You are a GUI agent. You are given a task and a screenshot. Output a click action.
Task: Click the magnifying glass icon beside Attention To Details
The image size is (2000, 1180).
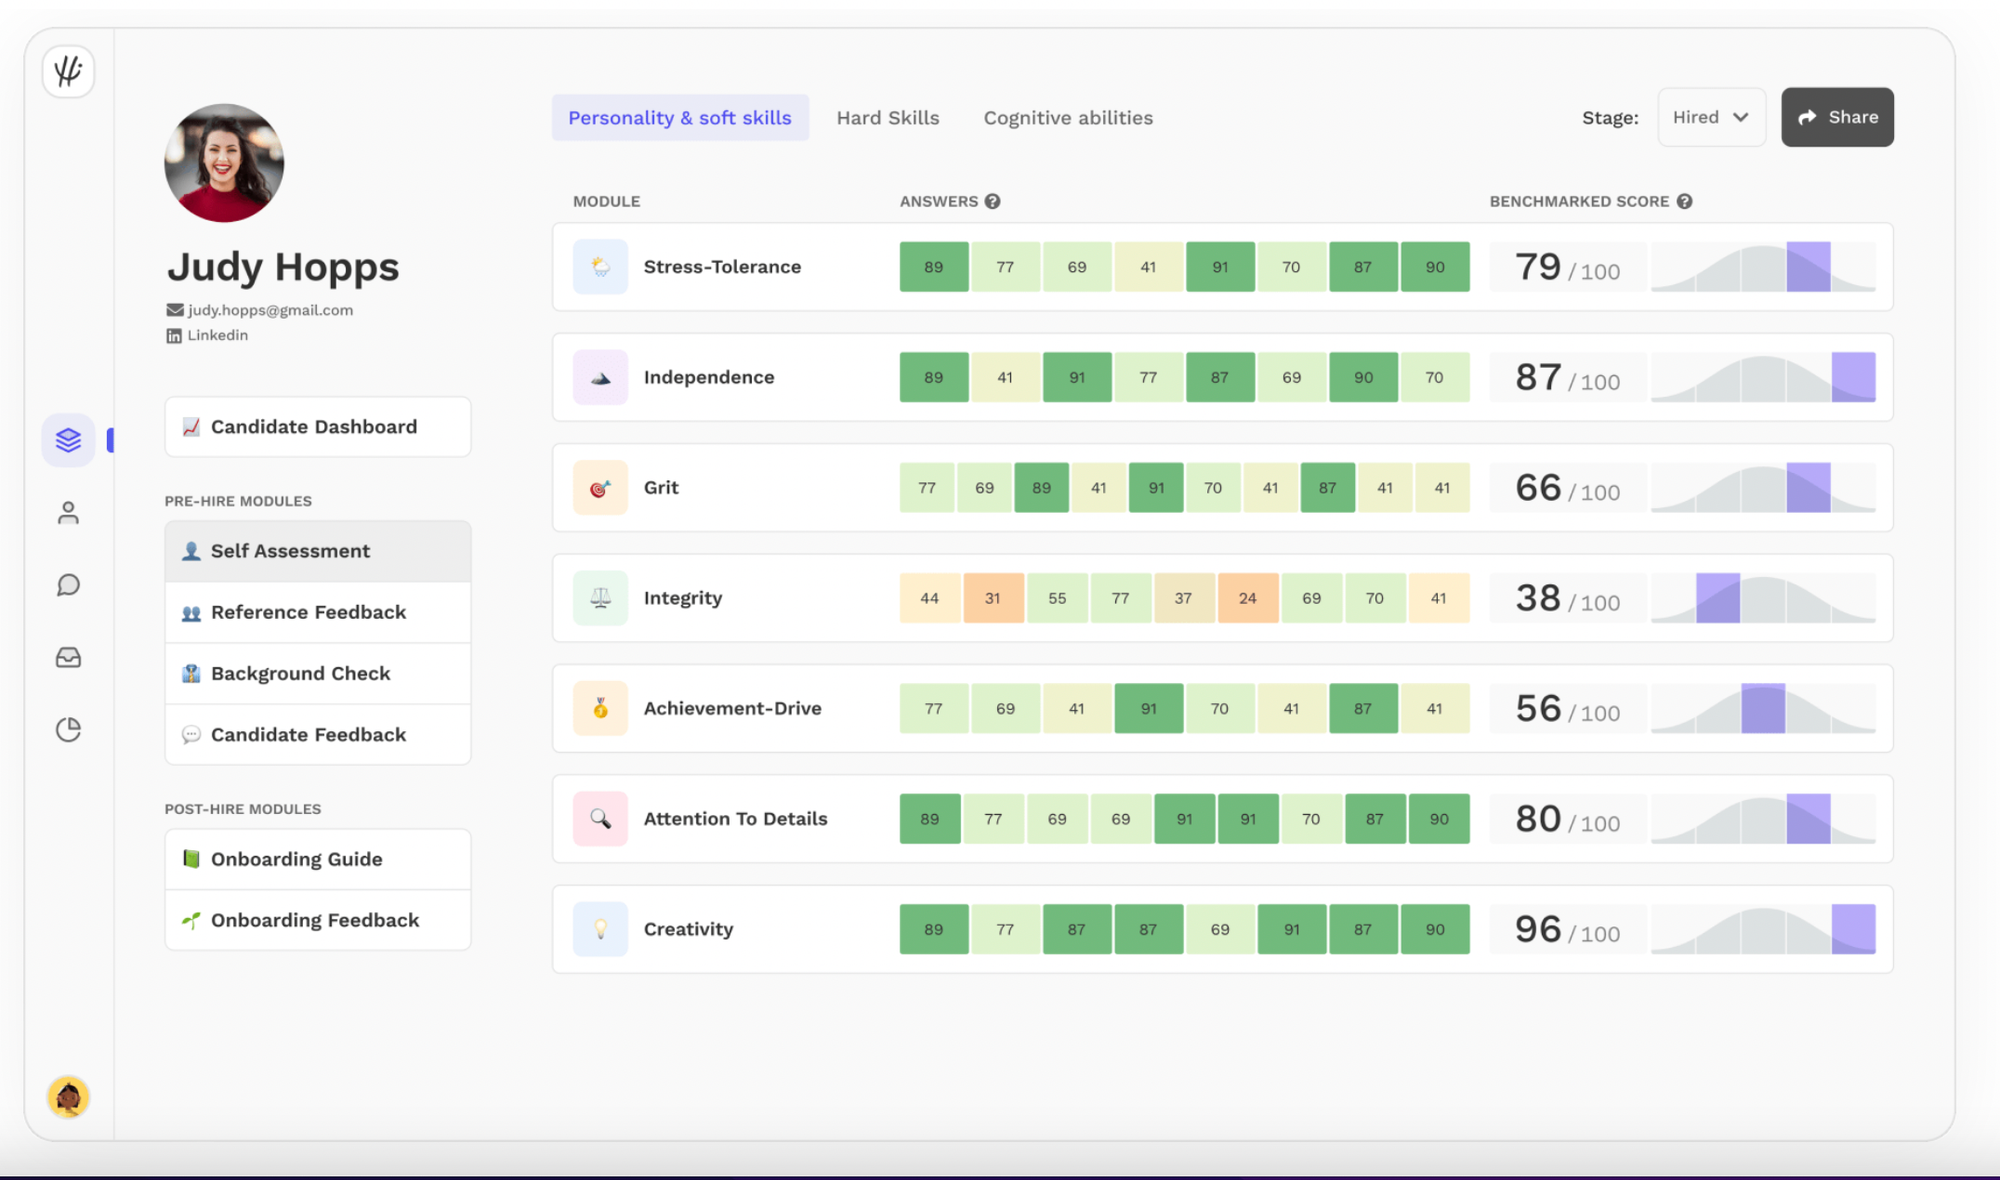click(x=600, y=818)
